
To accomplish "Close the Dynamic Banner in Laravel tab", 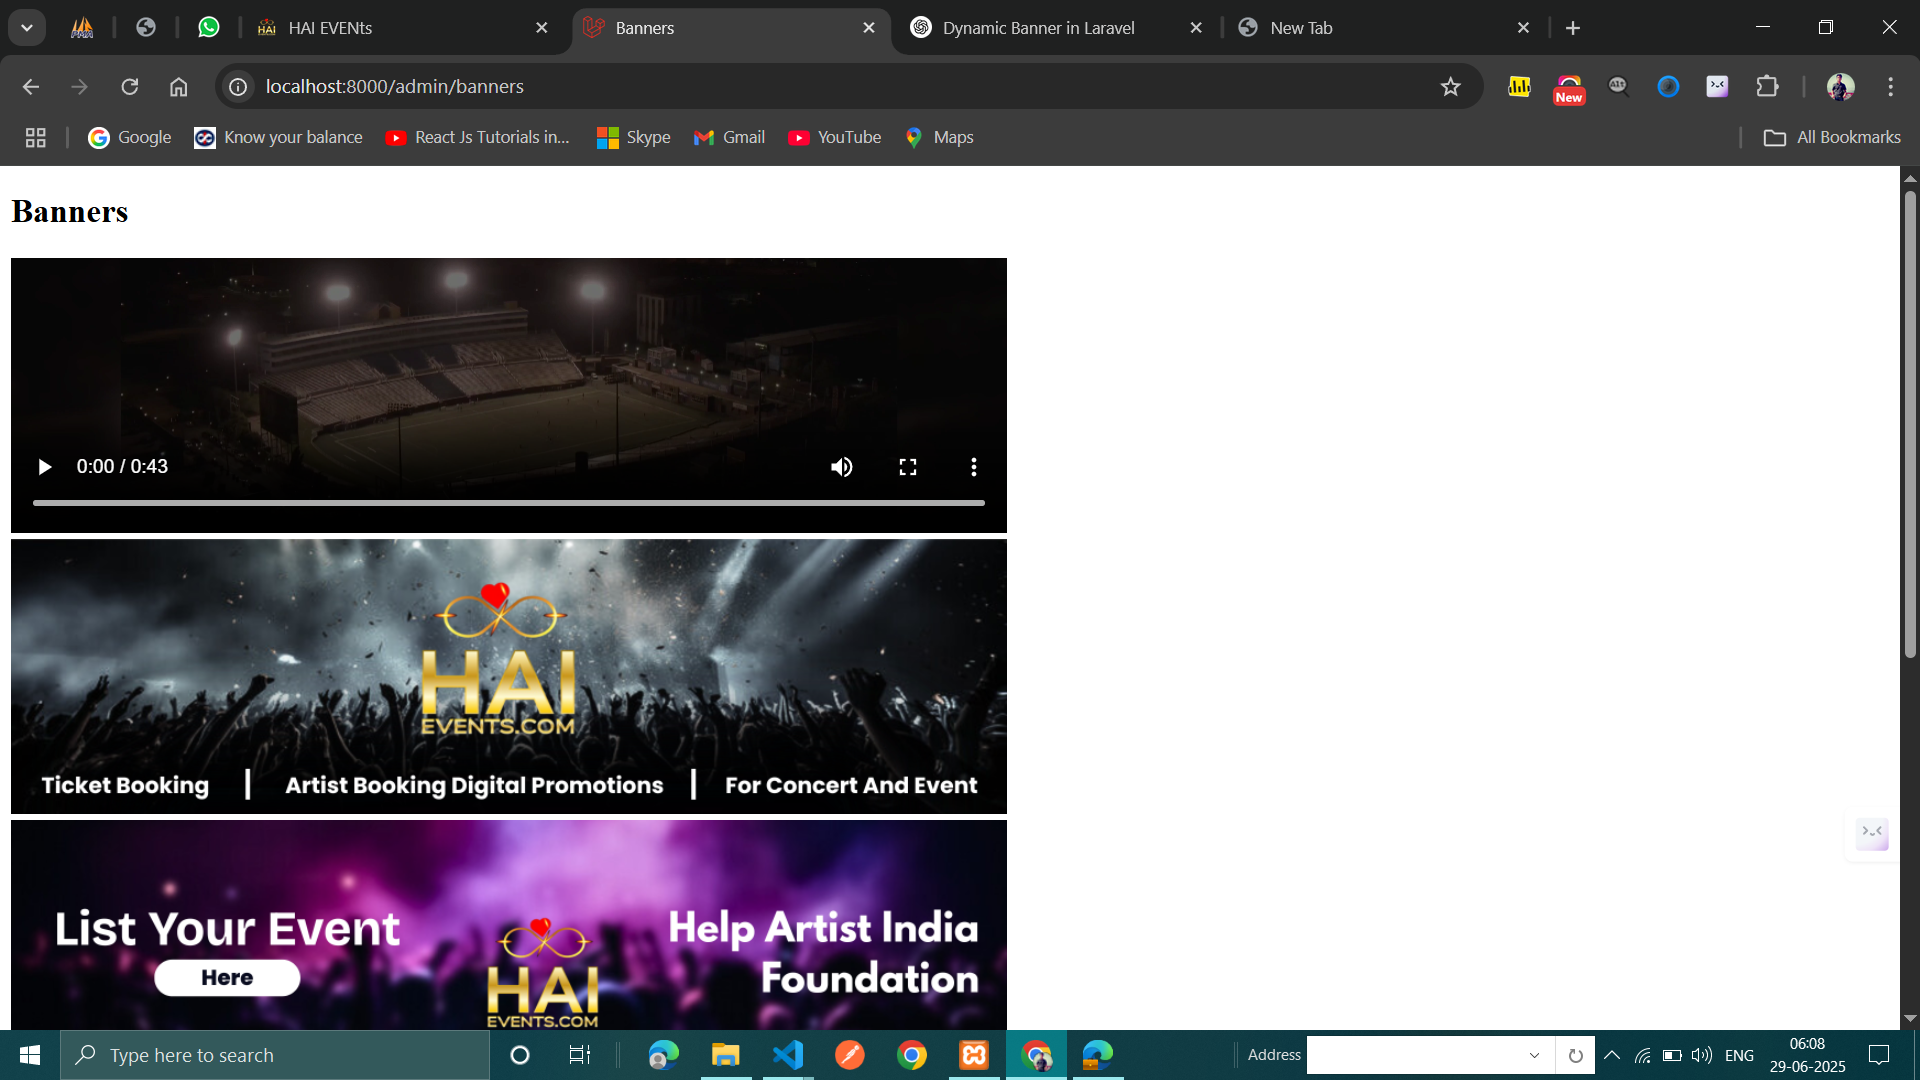I will click(1196, 28).
